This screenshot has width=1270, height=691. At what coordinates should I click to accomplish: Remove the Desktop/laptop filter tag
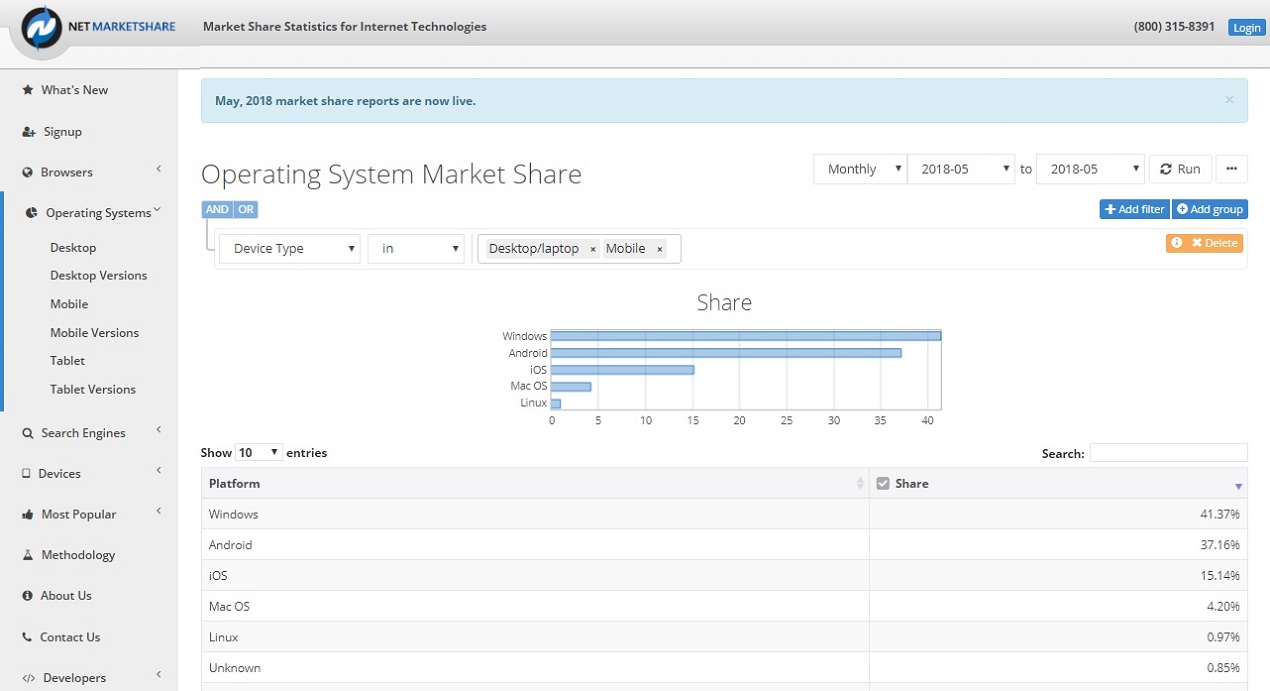coord(593,249)
